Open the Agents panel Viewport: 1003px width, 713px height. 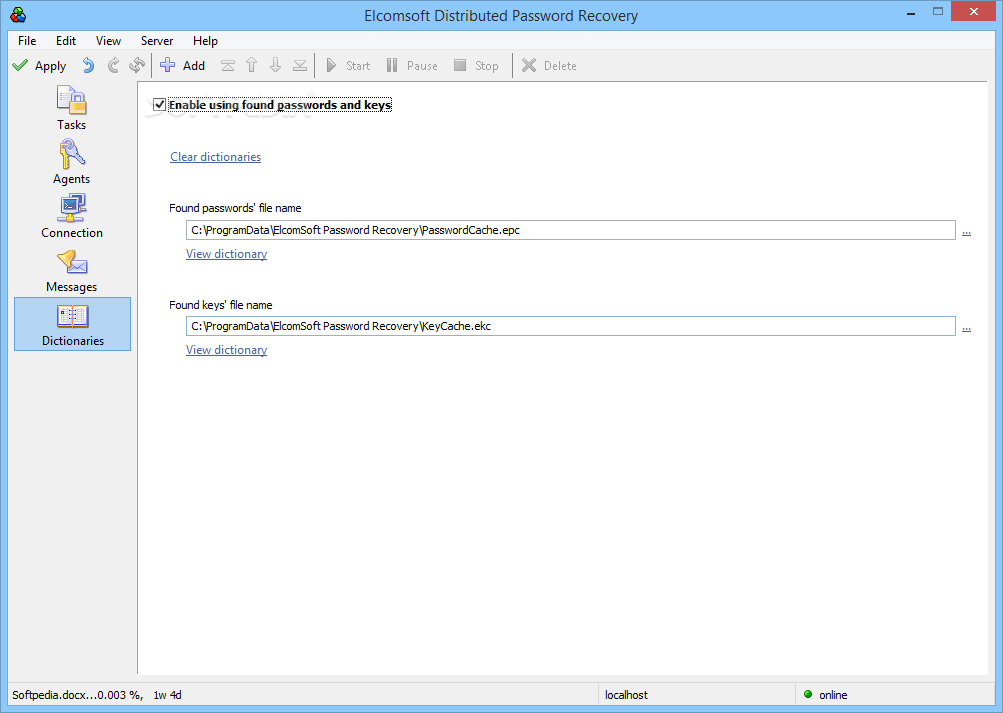coord(72,162)
